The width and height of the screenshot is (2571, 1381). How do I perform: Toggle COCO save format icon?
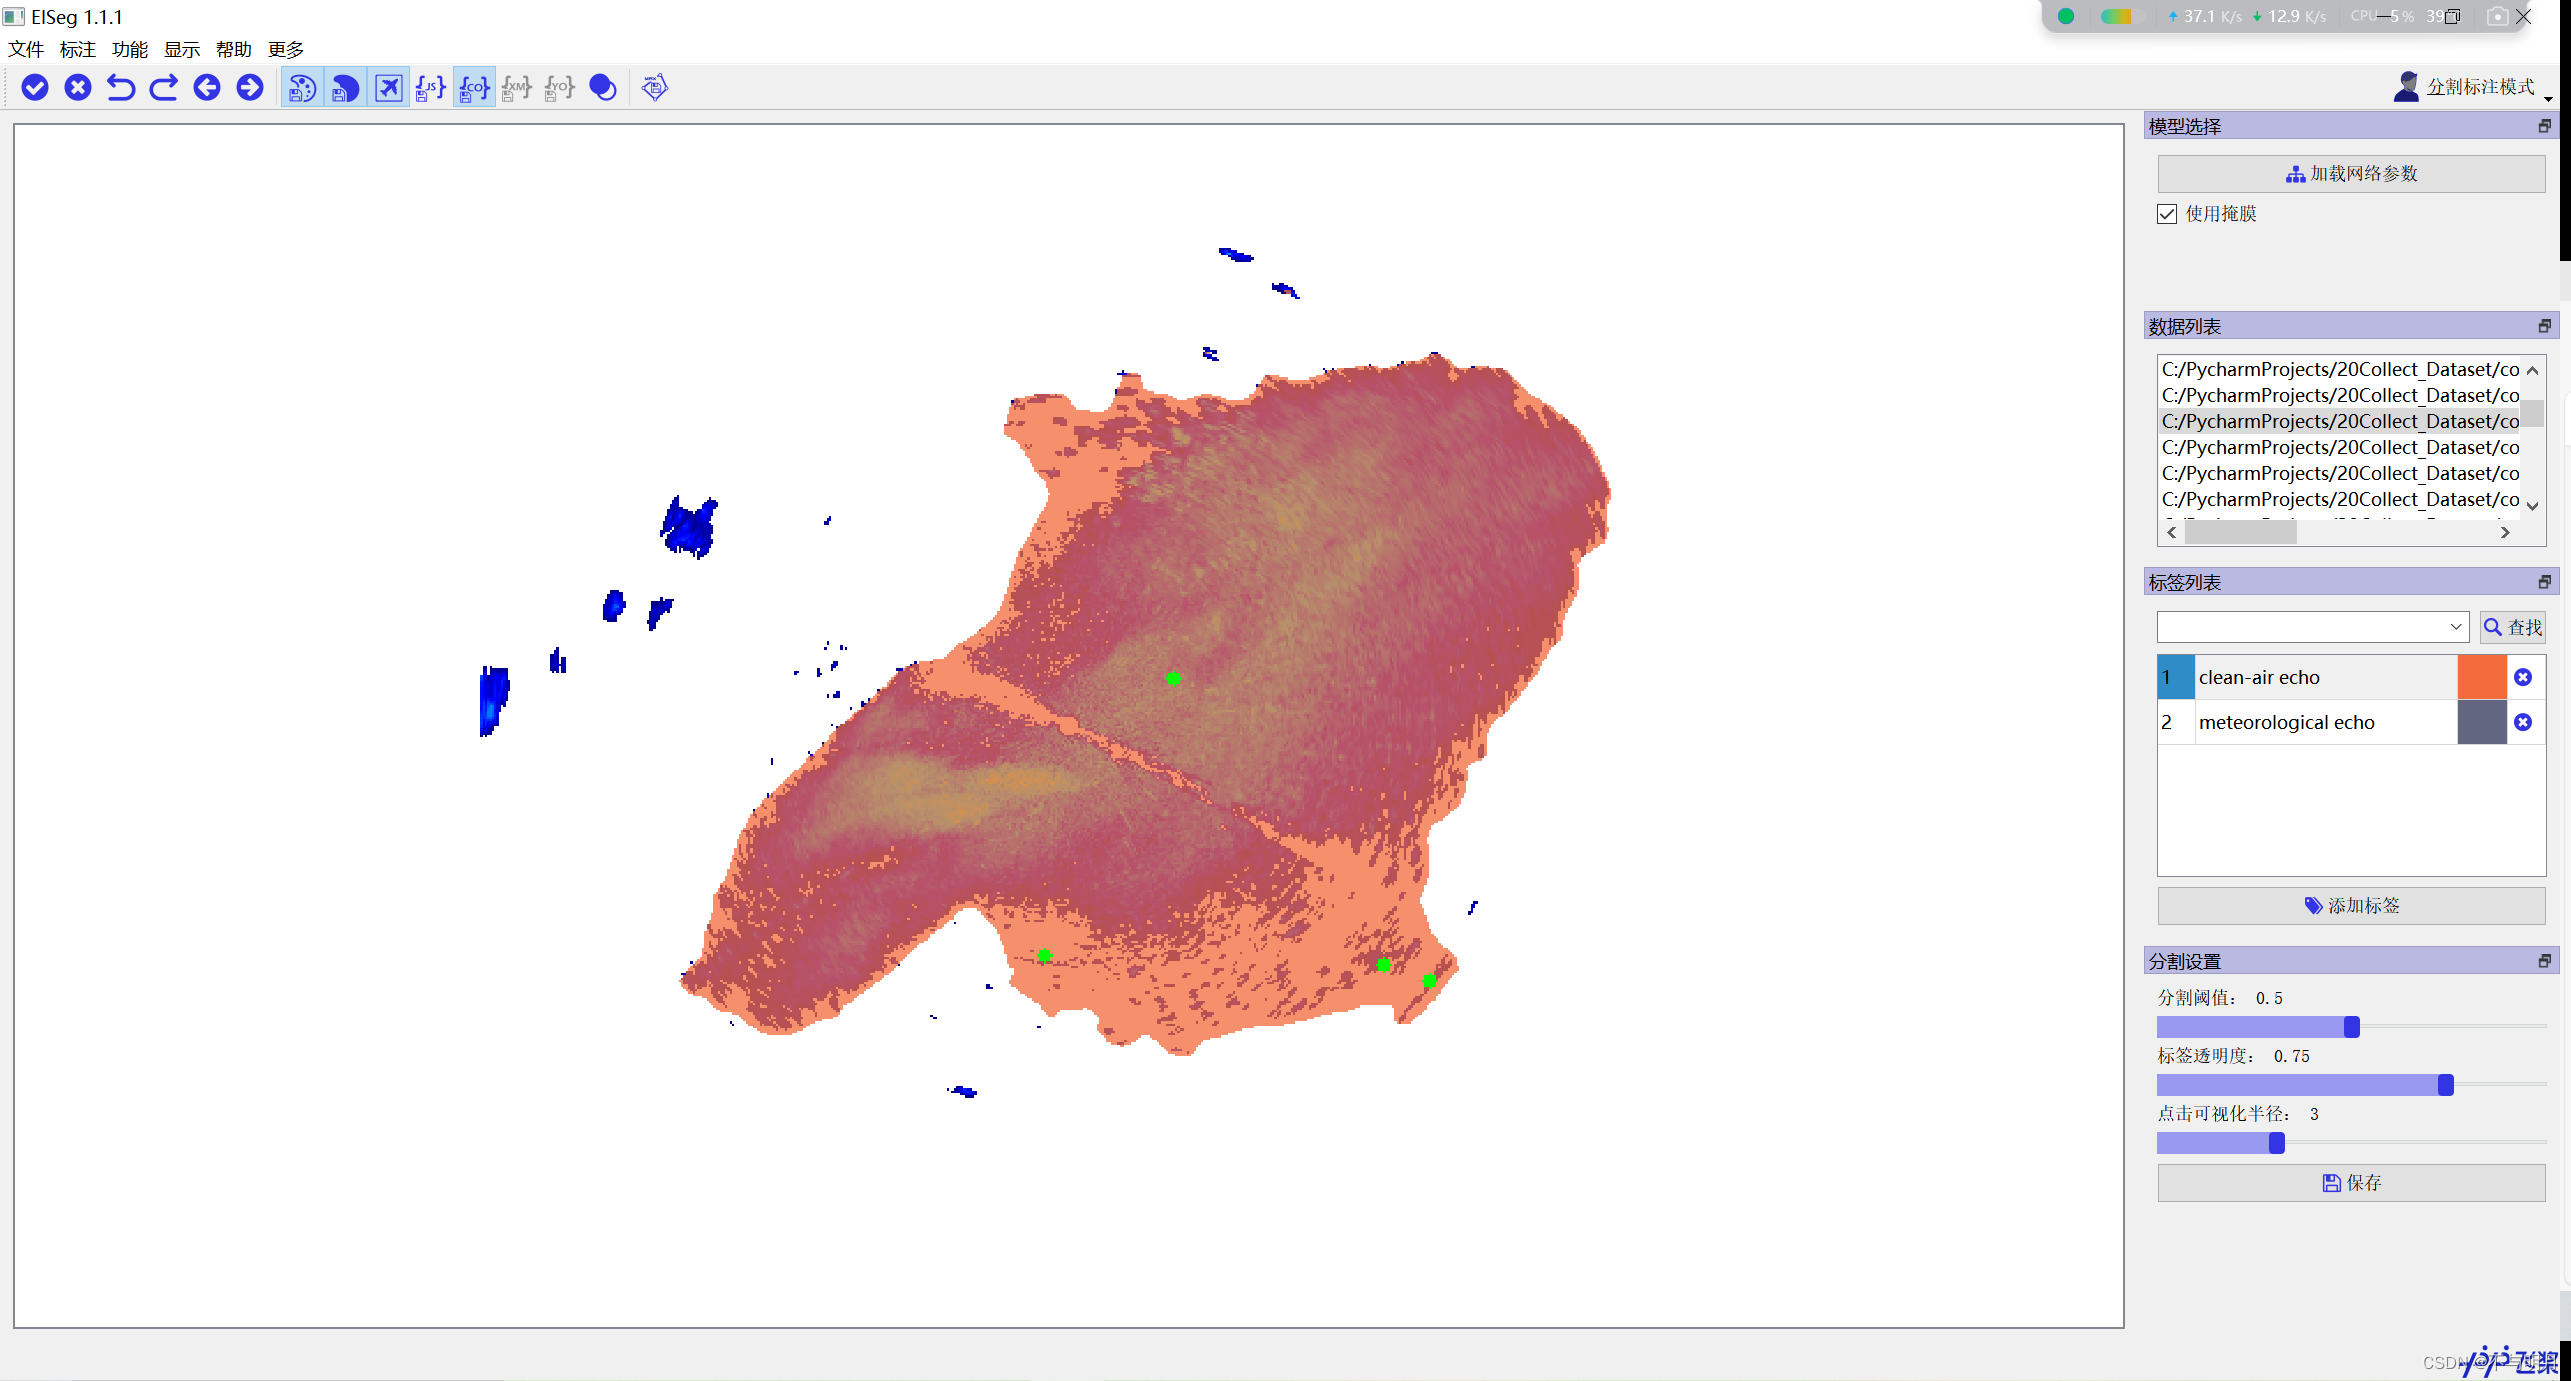tap(474, 88)
